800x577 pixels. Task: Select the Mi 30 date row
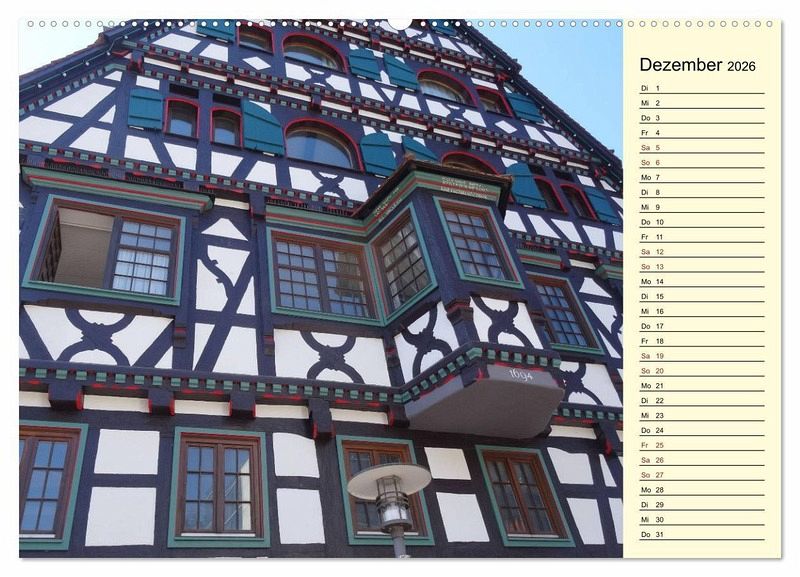click(x=702, y=520)
